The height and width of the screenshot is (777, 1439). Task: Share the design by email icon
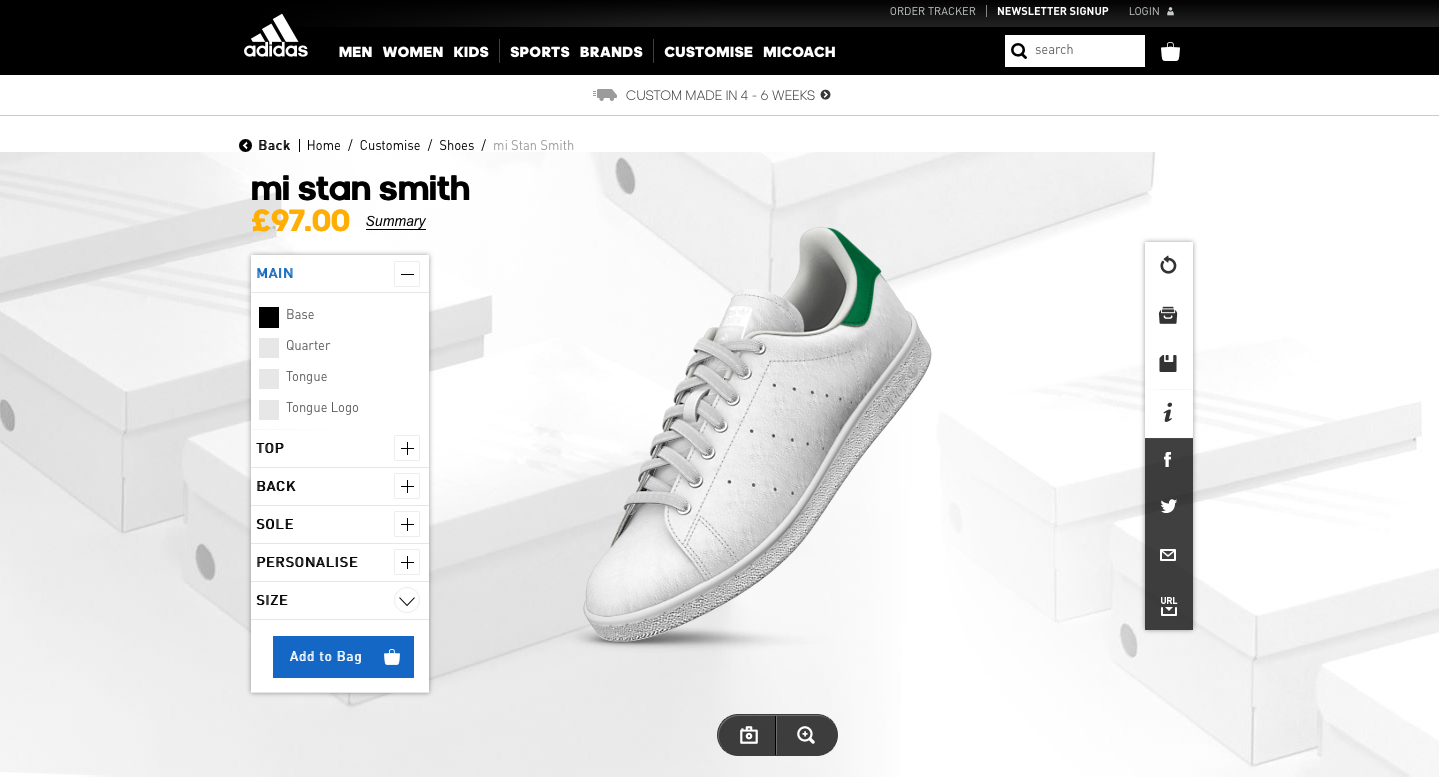click(1168, 555)
